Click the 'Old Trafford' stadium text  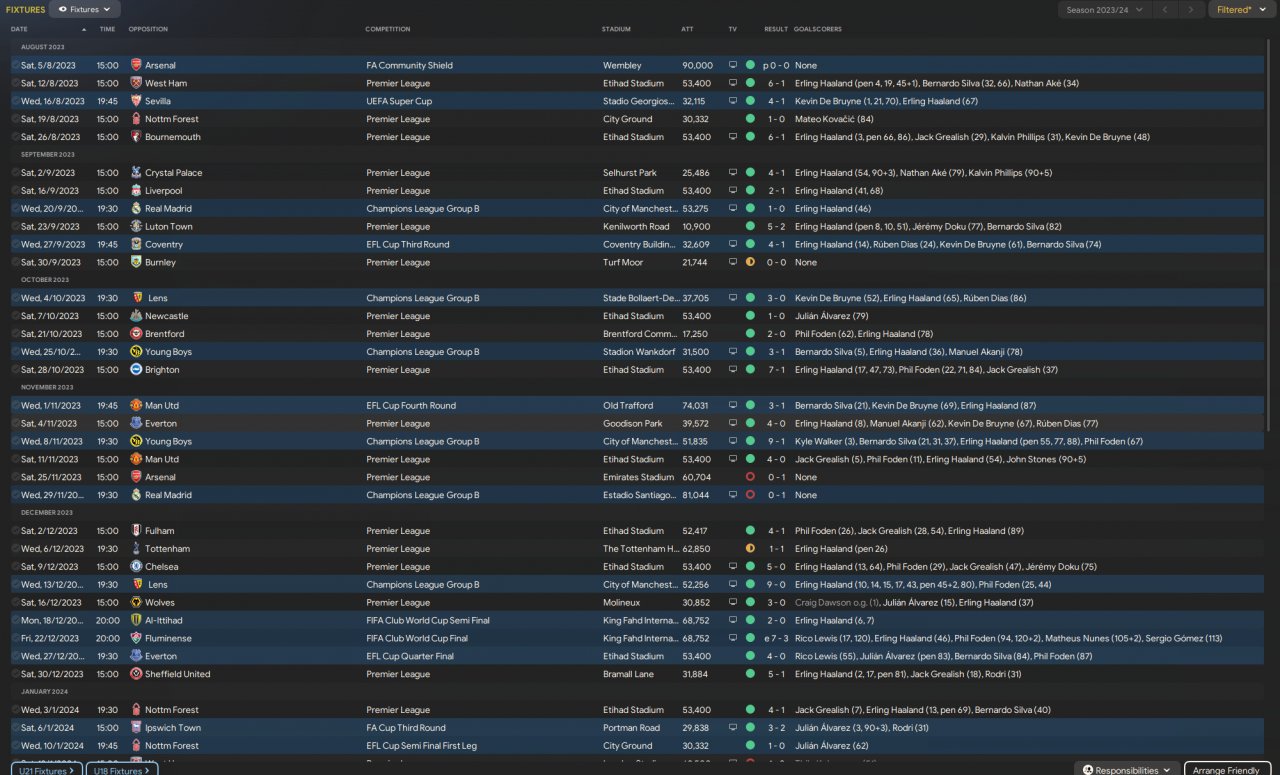click(x=628, y=406)
